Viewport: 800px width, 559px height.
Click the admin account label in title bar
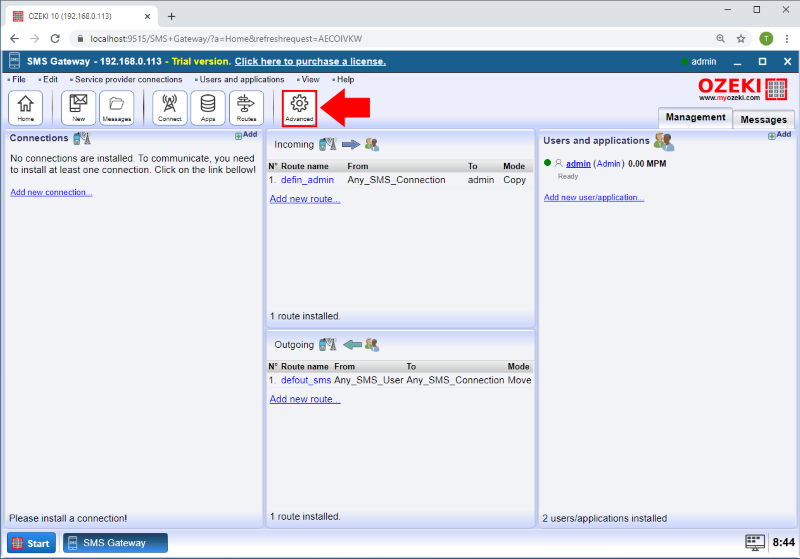coord(704,62)
